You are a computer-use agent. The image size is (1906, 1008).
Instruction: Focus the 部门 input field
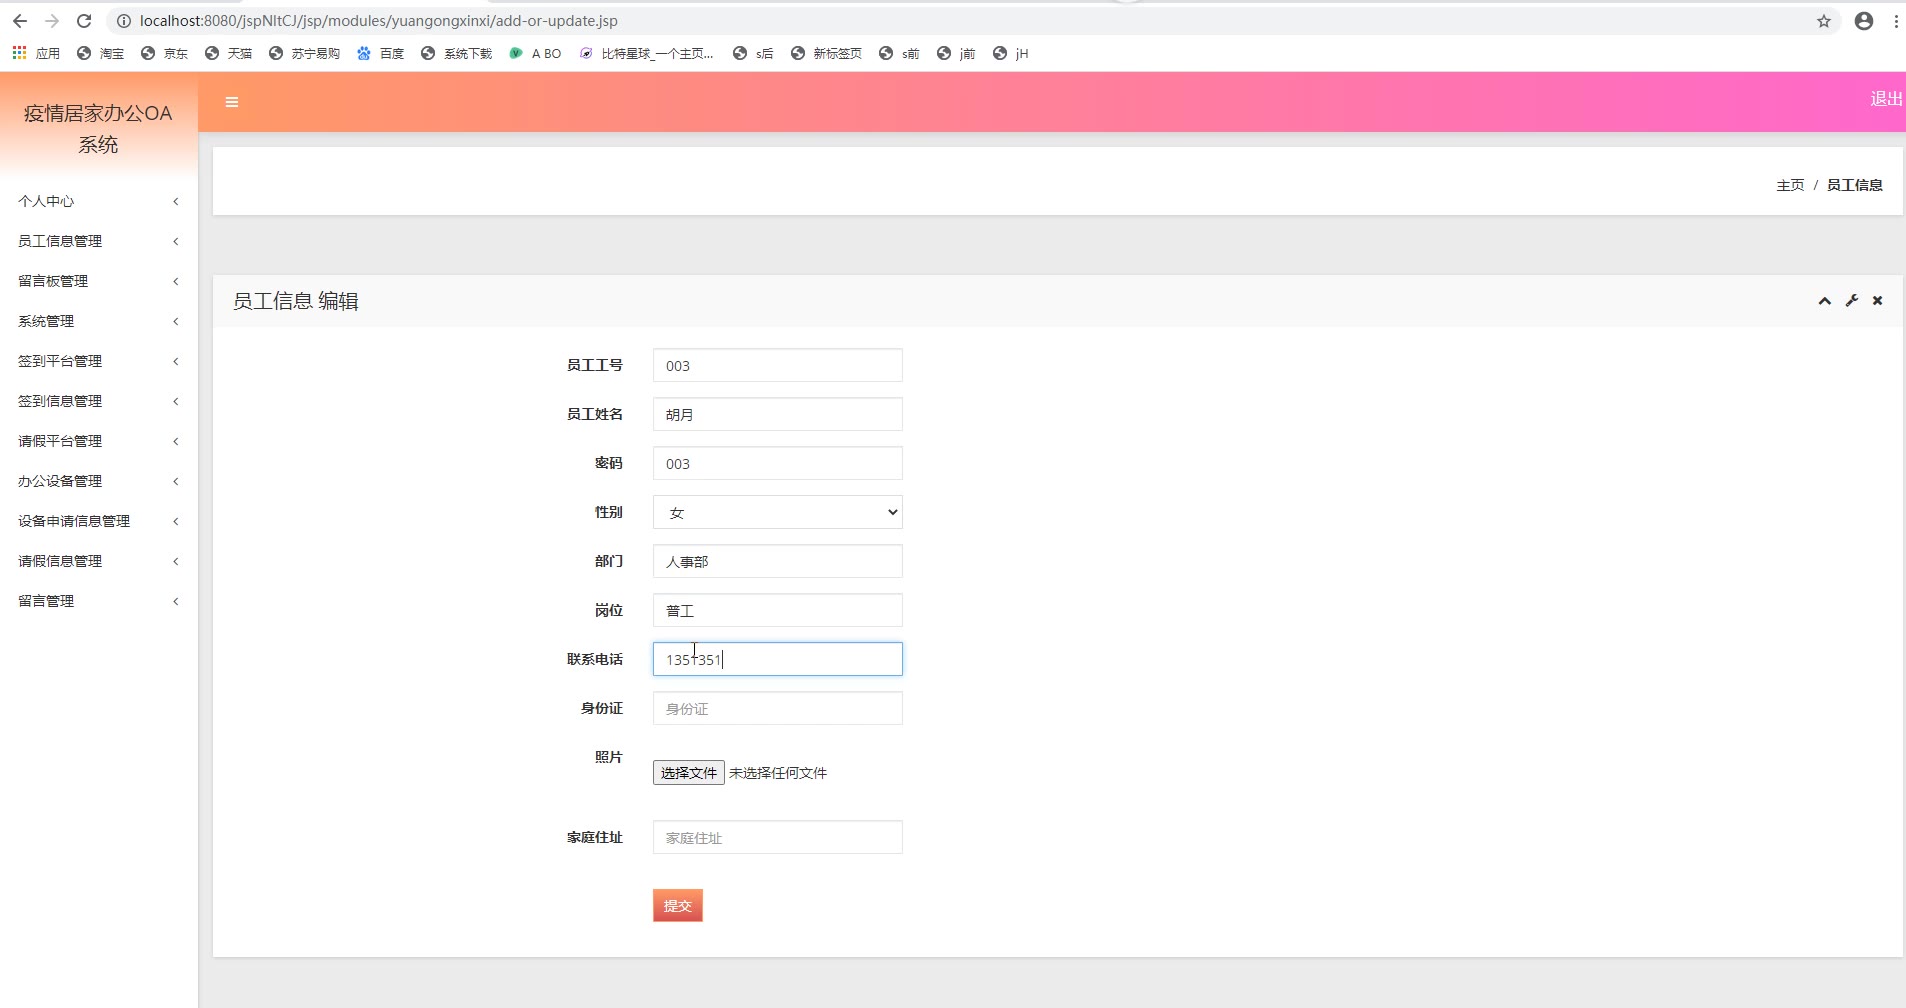coord(778,561)
